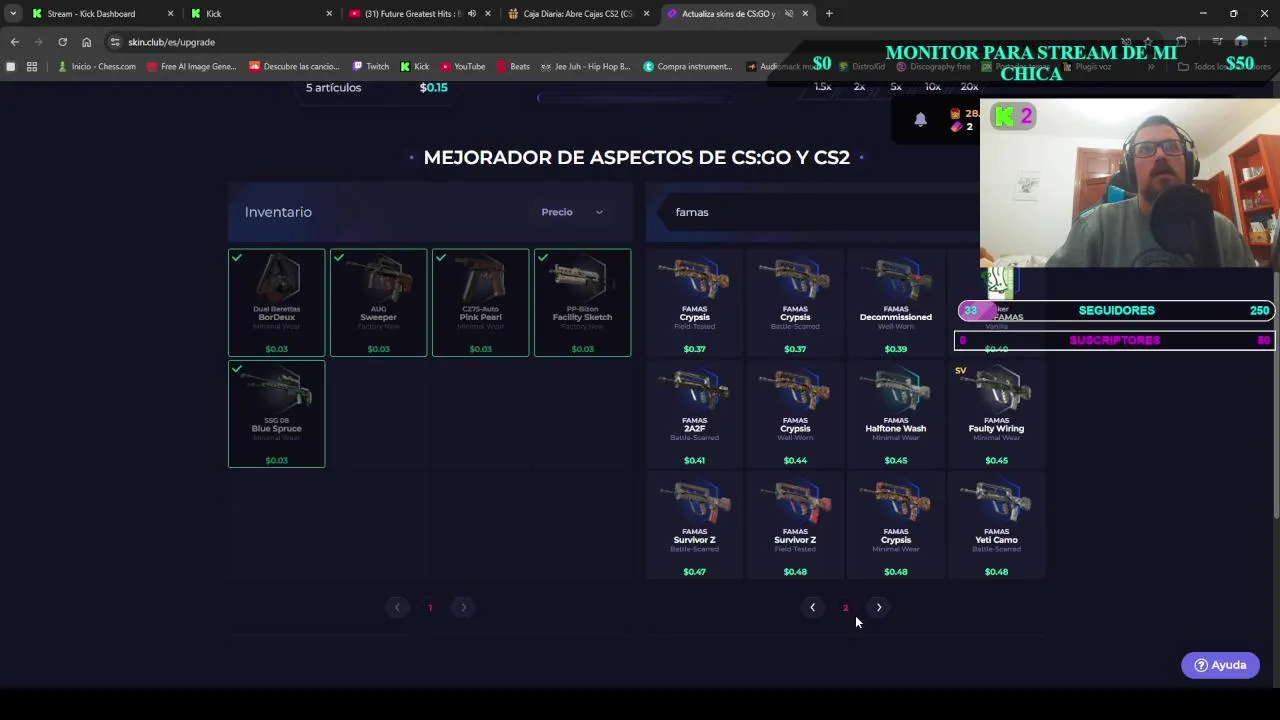This screenshot has width=1280, height=720.
Task: Mute the YouTube tab audio icon
Action: [473, 14]
